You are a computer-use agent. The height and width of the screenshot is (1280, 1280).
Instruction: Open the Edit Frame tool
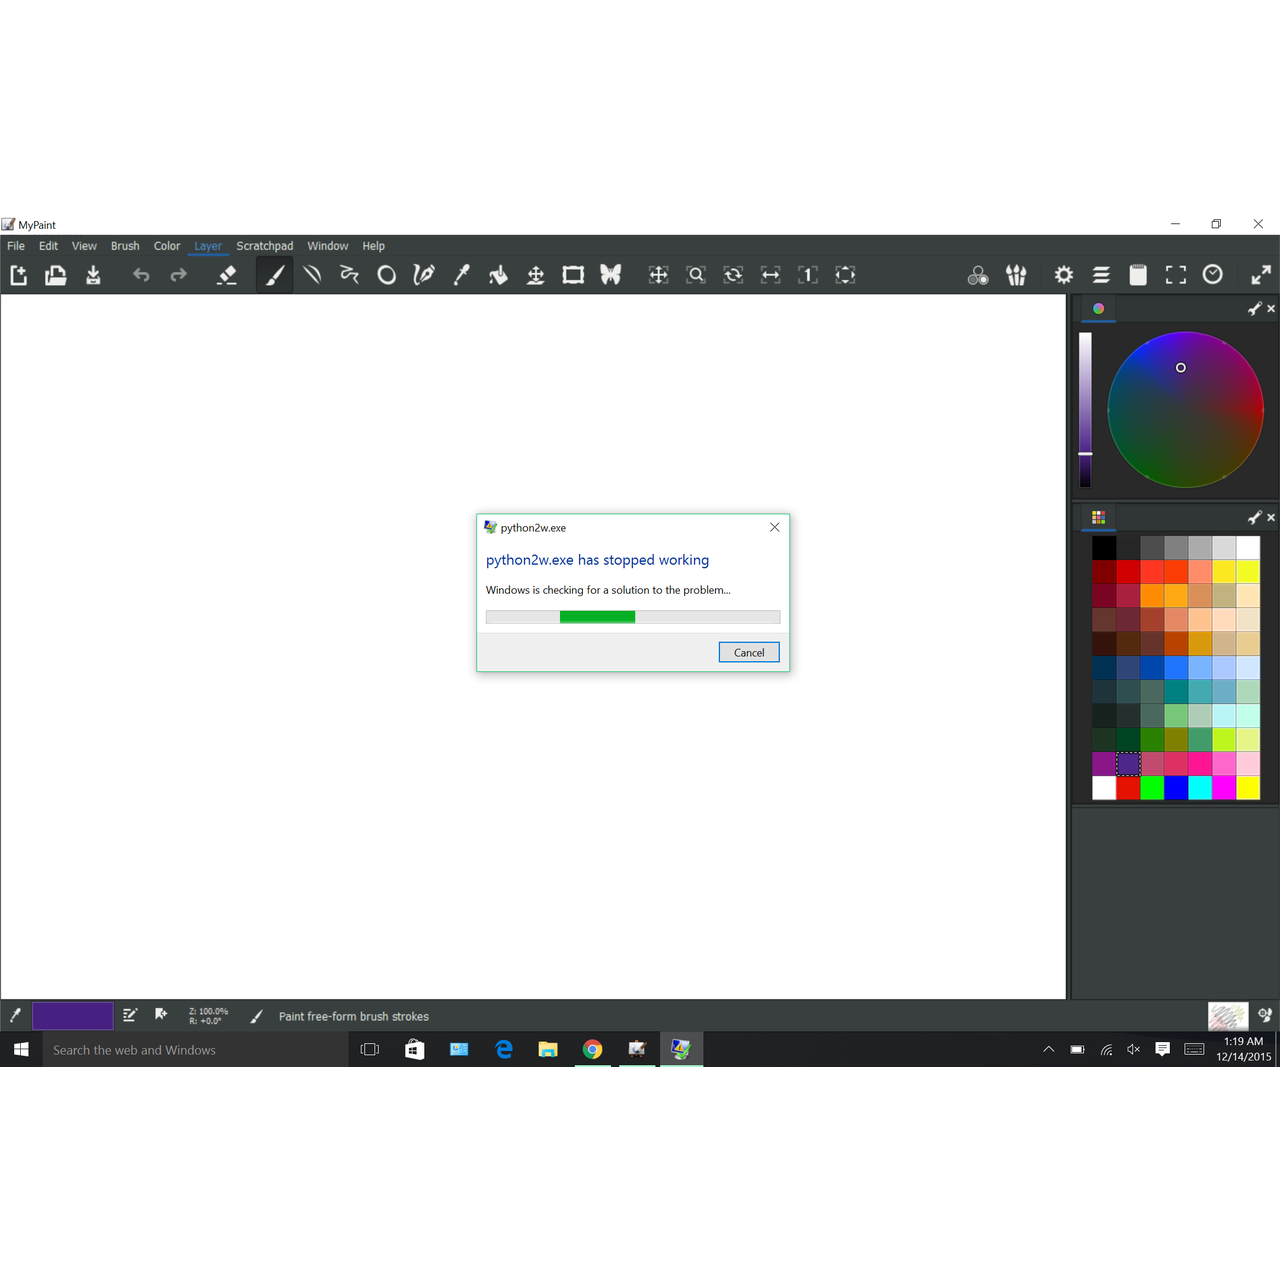point(573,275)
